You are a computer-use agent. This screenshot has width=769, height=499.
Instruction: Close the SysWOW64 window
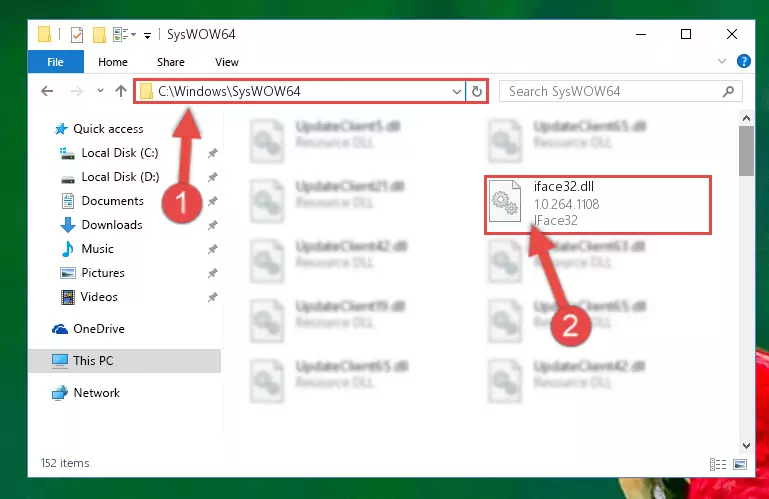coord(732,34)
